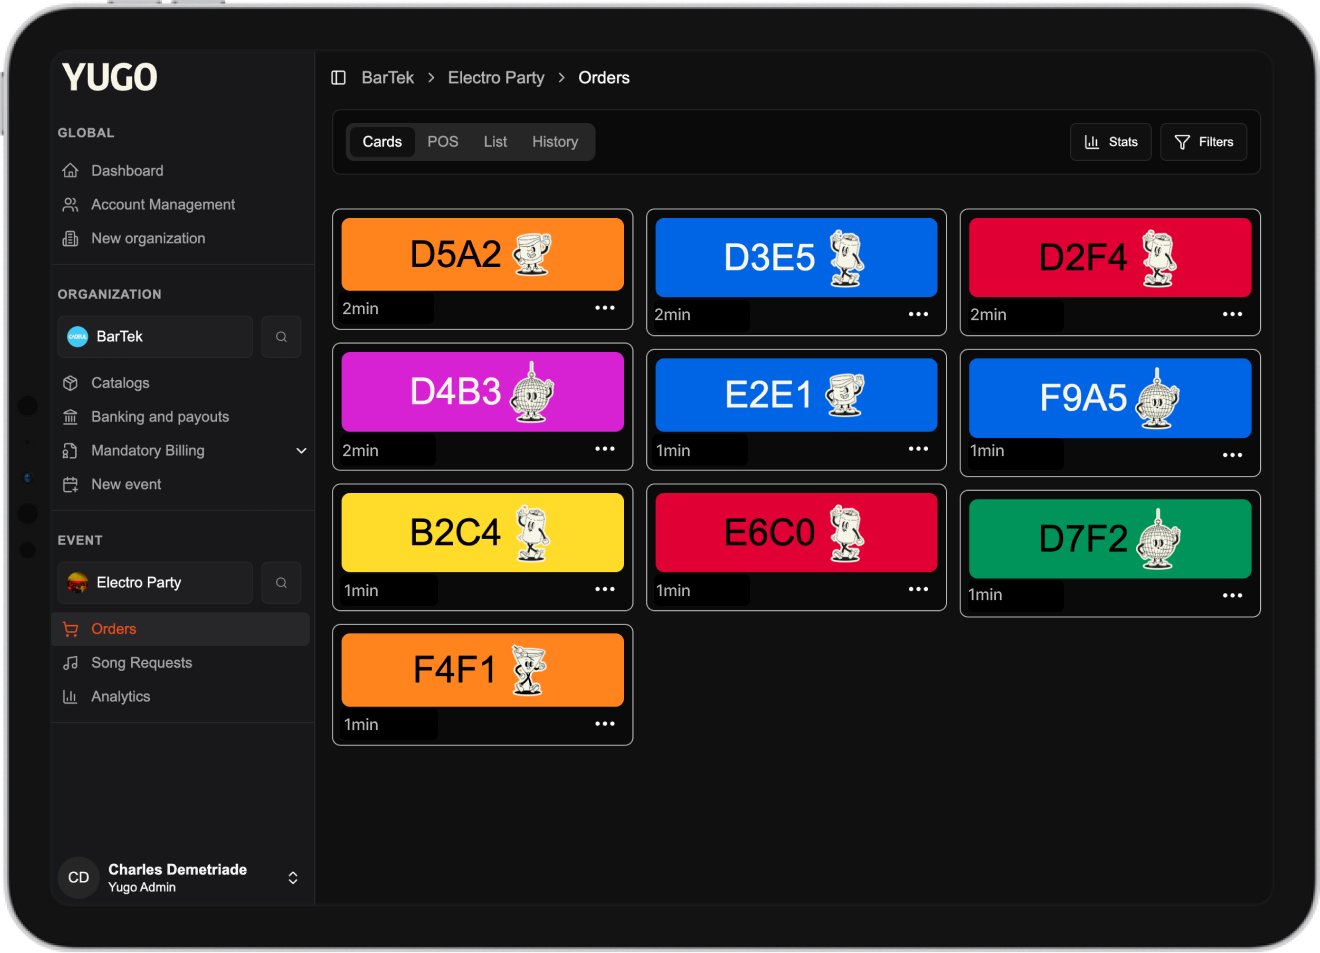Open the Filters button
The width and height of the screenshot is (1320, 953).
pyautogui.click(x=1204, y=142)
